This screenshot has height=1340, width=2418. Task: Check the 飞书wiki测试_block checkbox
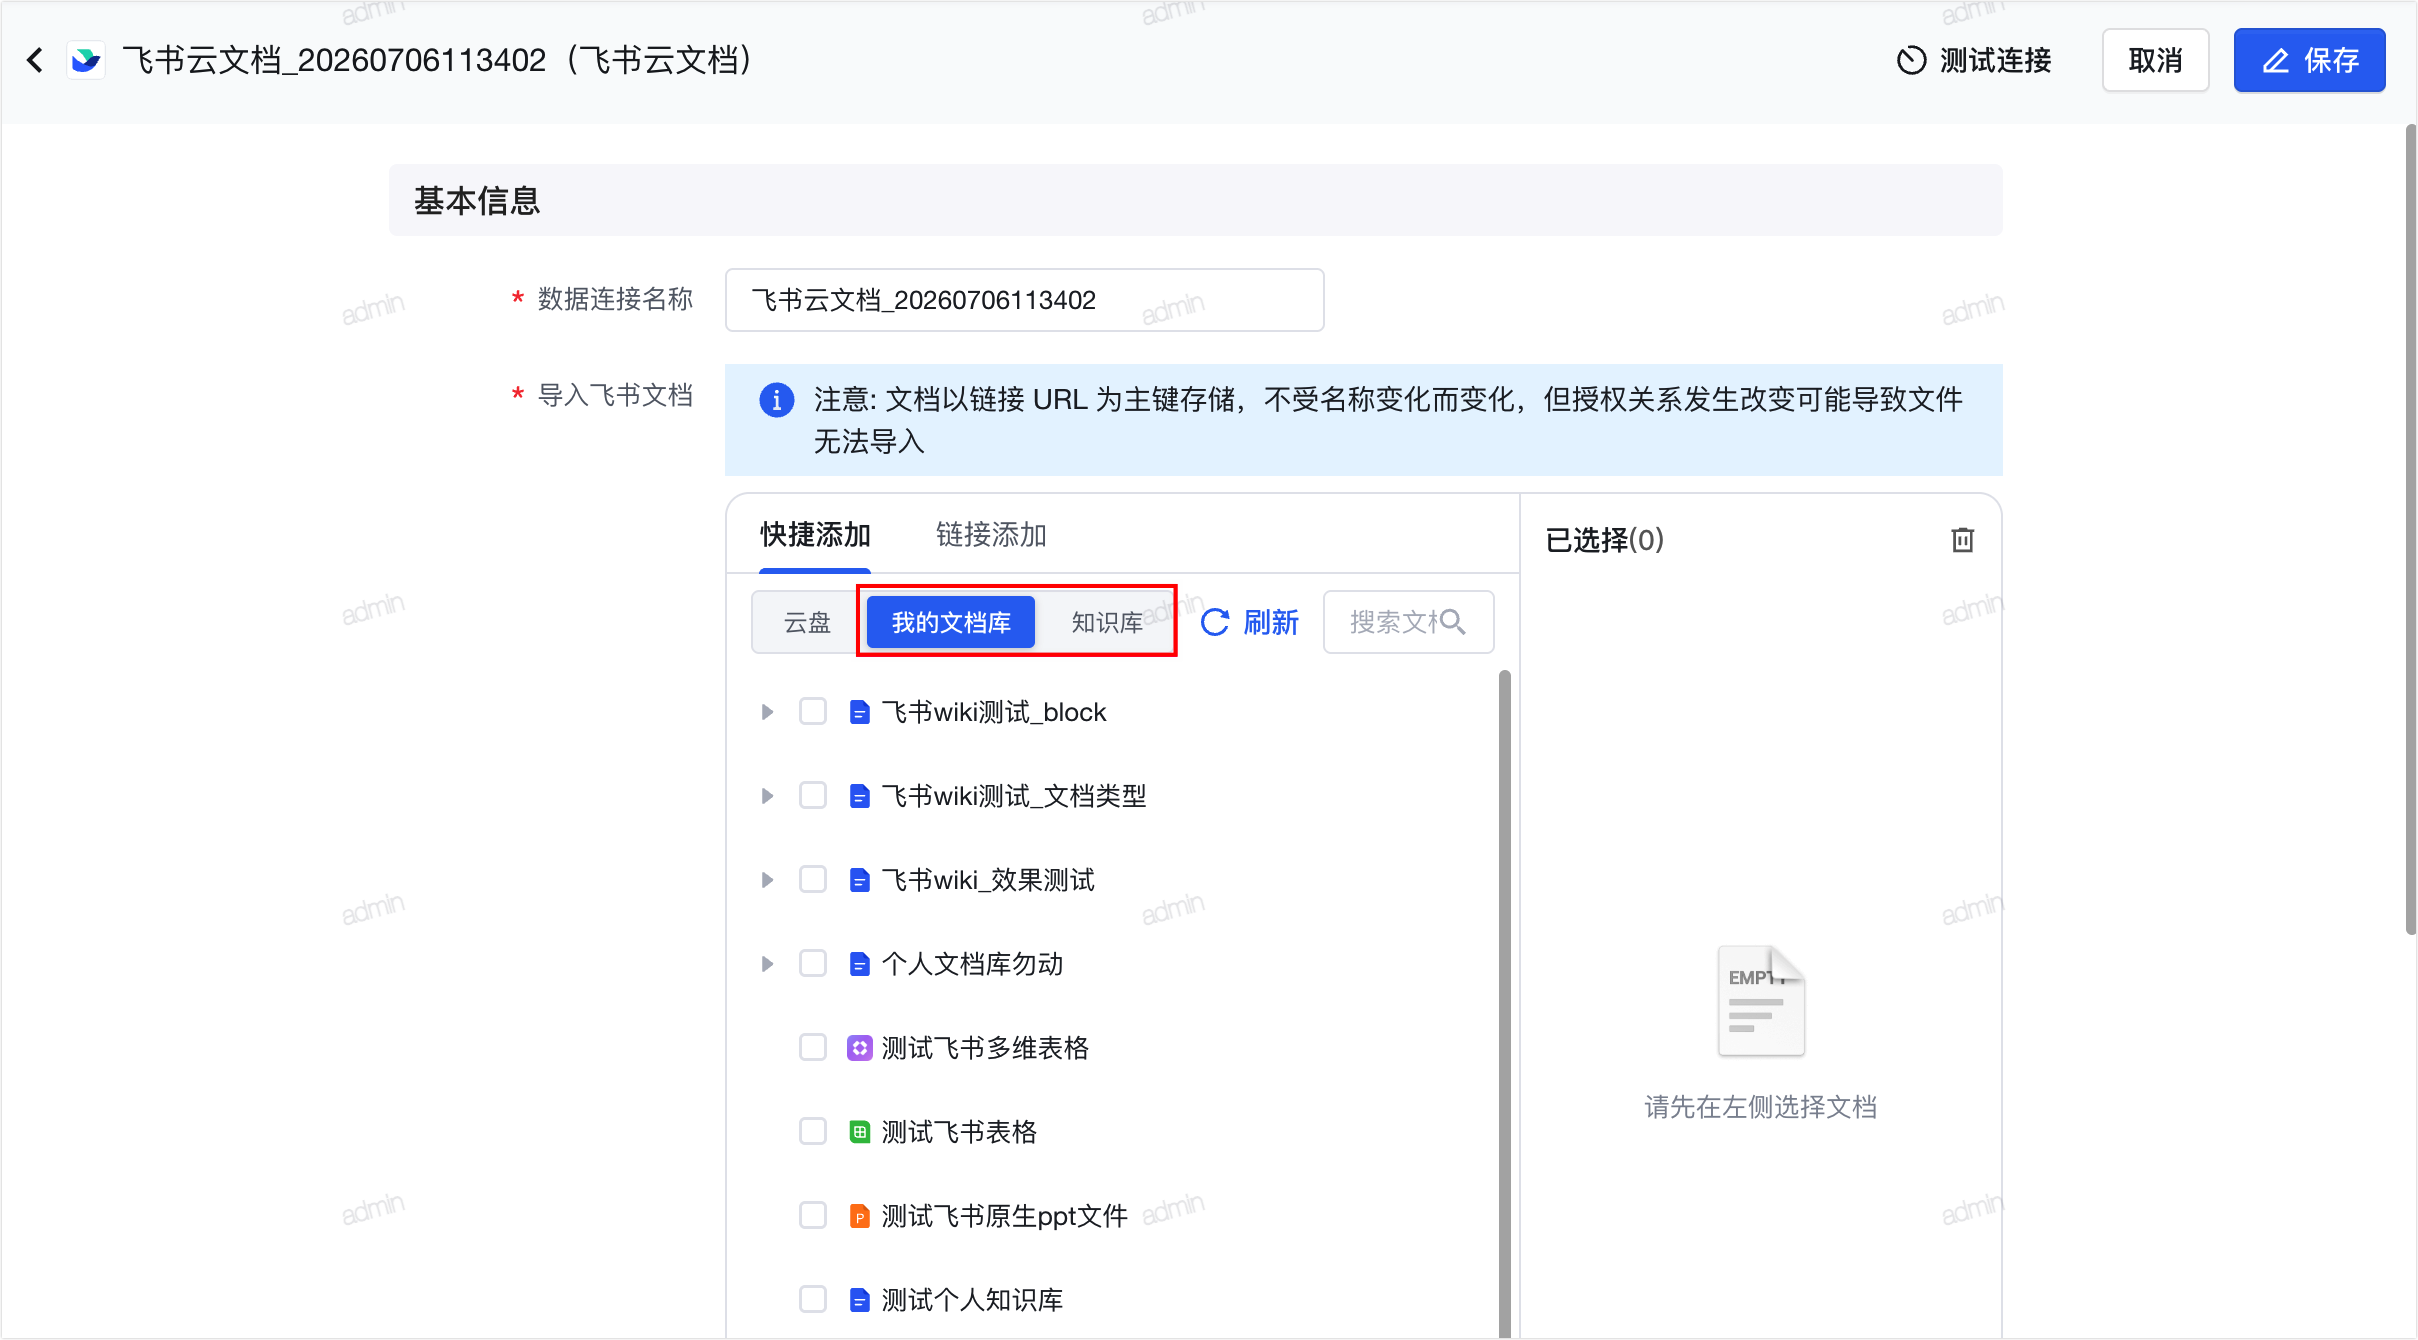(813, 712)
